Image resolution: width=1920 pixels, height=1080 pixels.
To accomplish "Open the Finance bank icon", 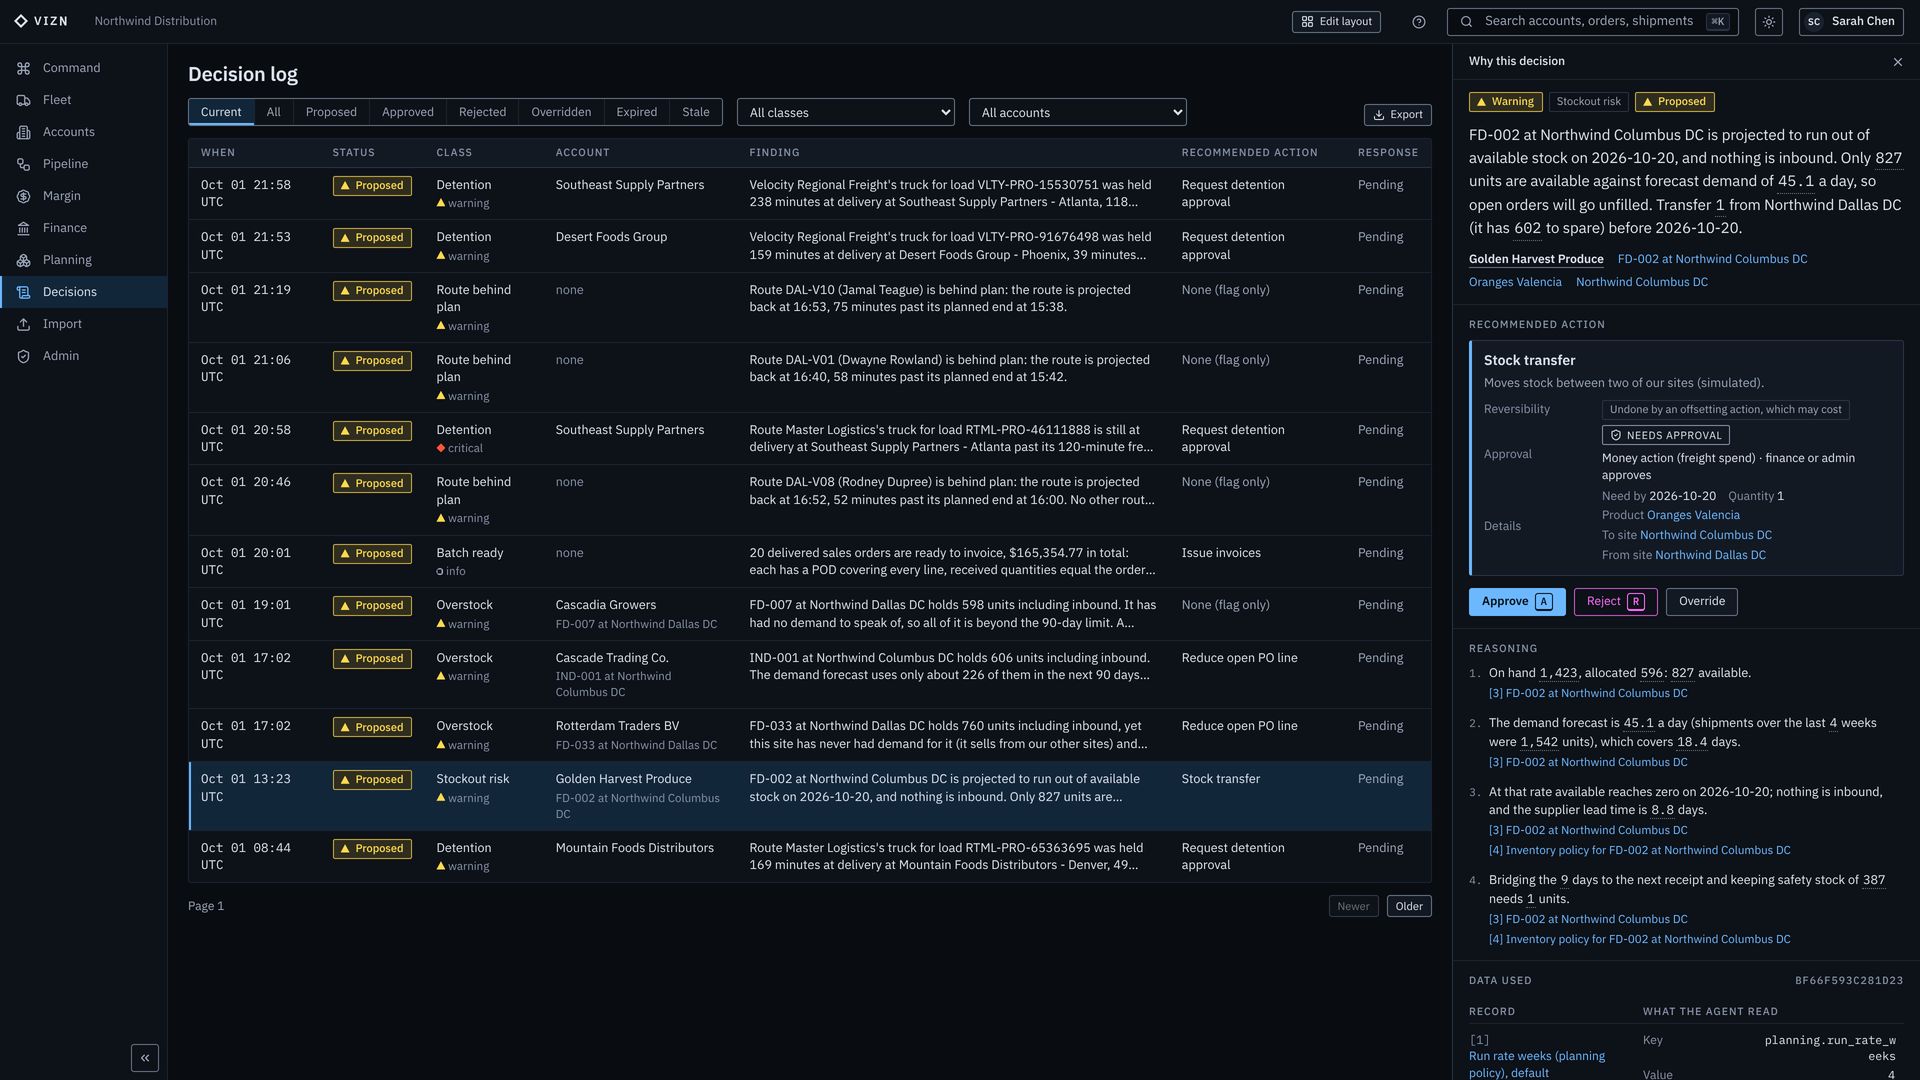I will click(x=23, y=228).
